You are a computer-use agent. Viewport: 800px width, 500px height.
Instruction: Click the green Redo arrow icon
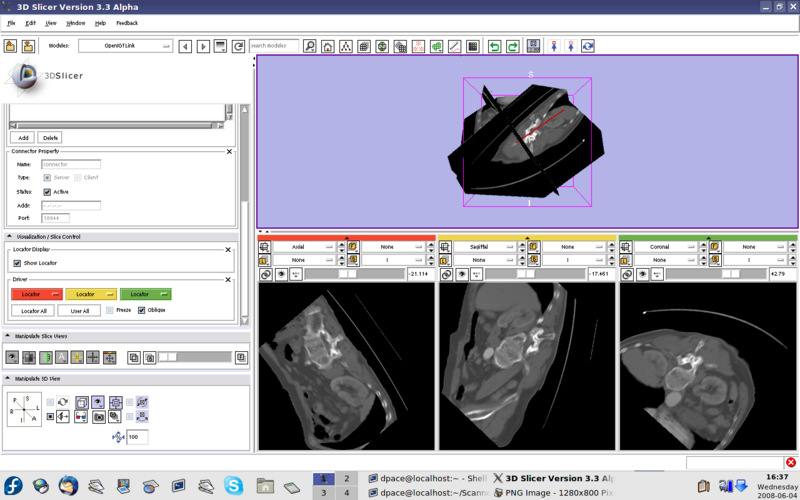pos(512,46)
